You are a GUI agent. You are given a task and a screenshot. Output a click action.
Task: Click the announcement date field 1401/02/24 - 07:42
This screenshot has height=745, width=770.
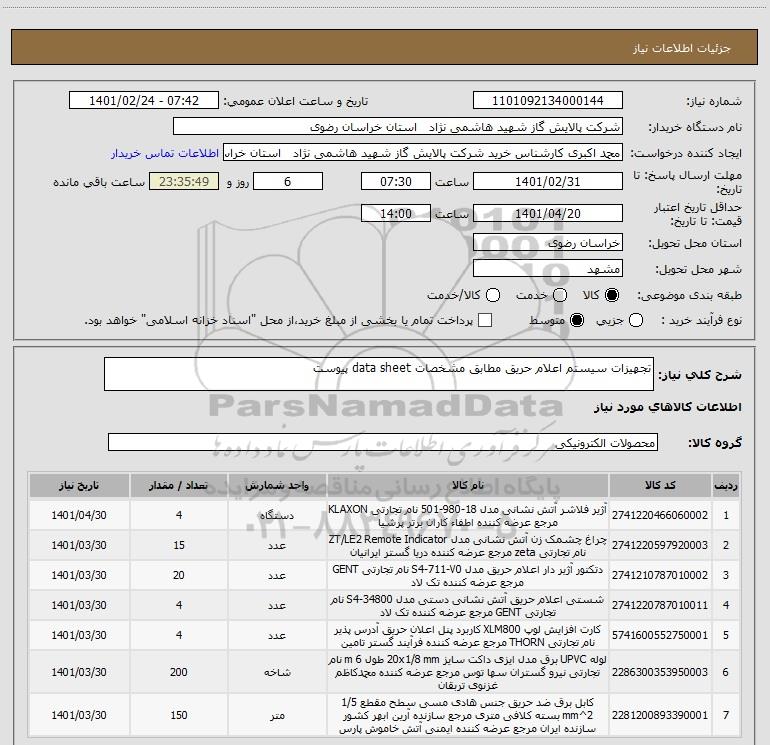point(143,101)
